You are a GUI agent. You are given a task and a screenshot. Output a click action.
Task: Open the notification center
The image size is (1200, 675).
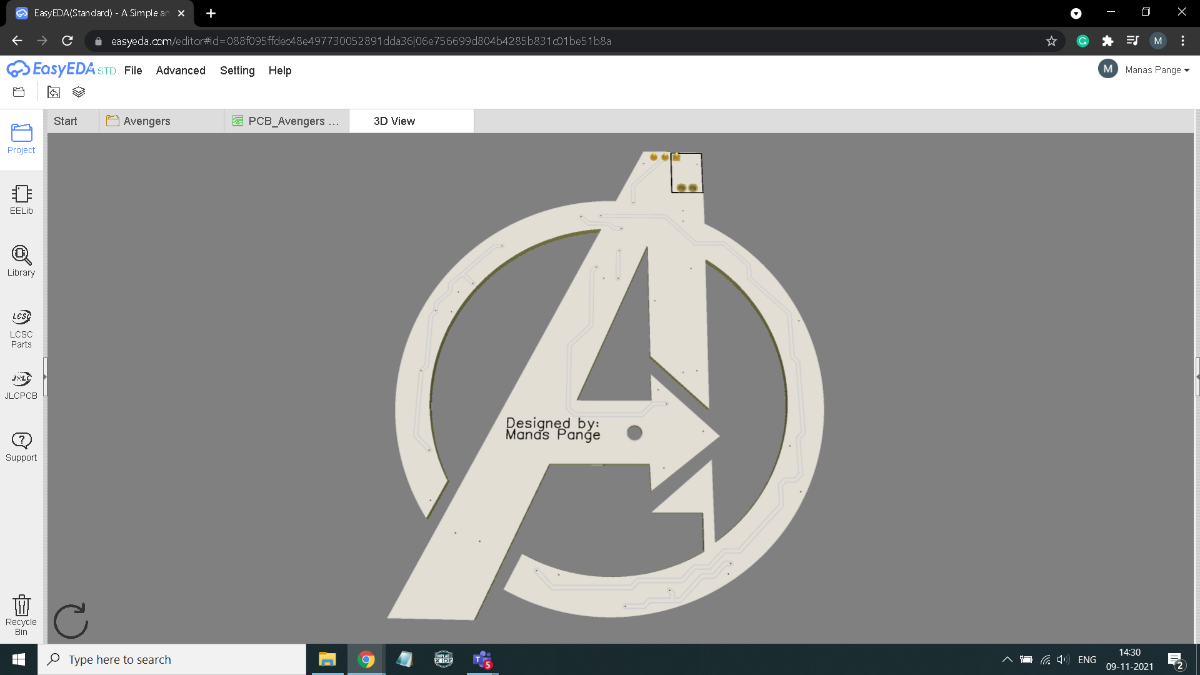(x=1177, y=660)
